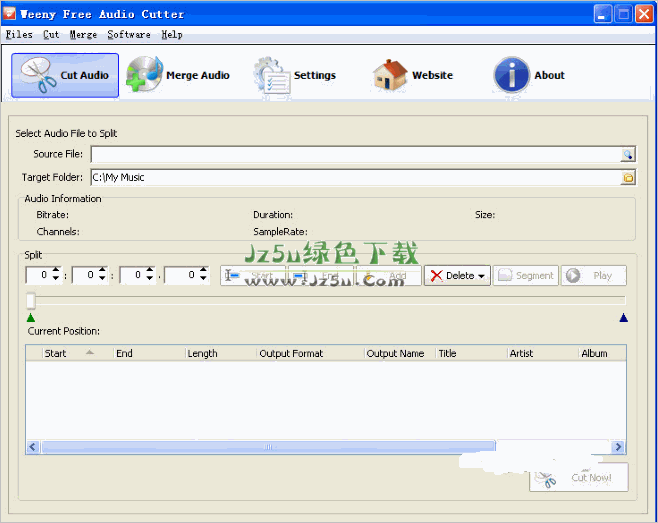Sort by the Output Name column
Image resolution: width=658 pixels, height=523 pixels.
(400, 353)
